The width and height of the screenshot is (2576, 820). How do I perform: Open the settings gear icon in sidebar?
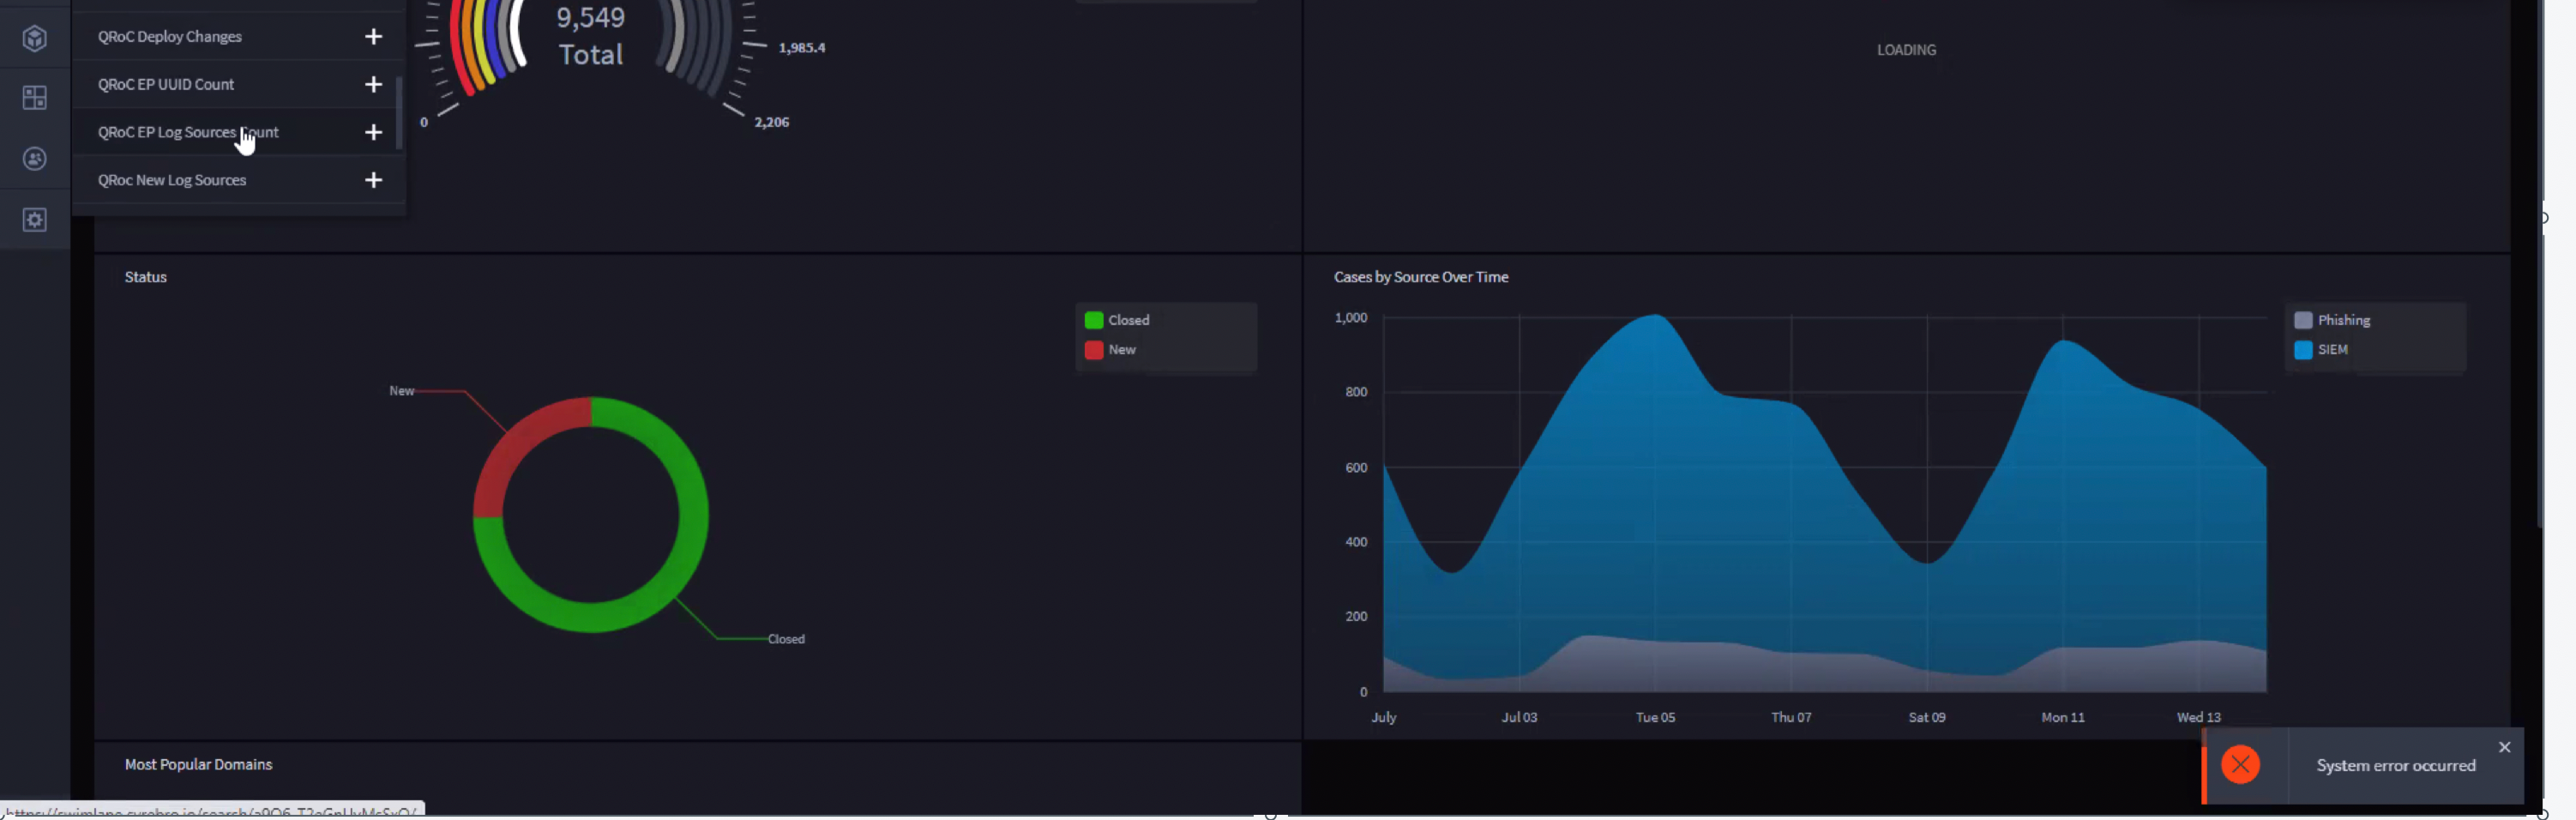(x=35, y=220)
